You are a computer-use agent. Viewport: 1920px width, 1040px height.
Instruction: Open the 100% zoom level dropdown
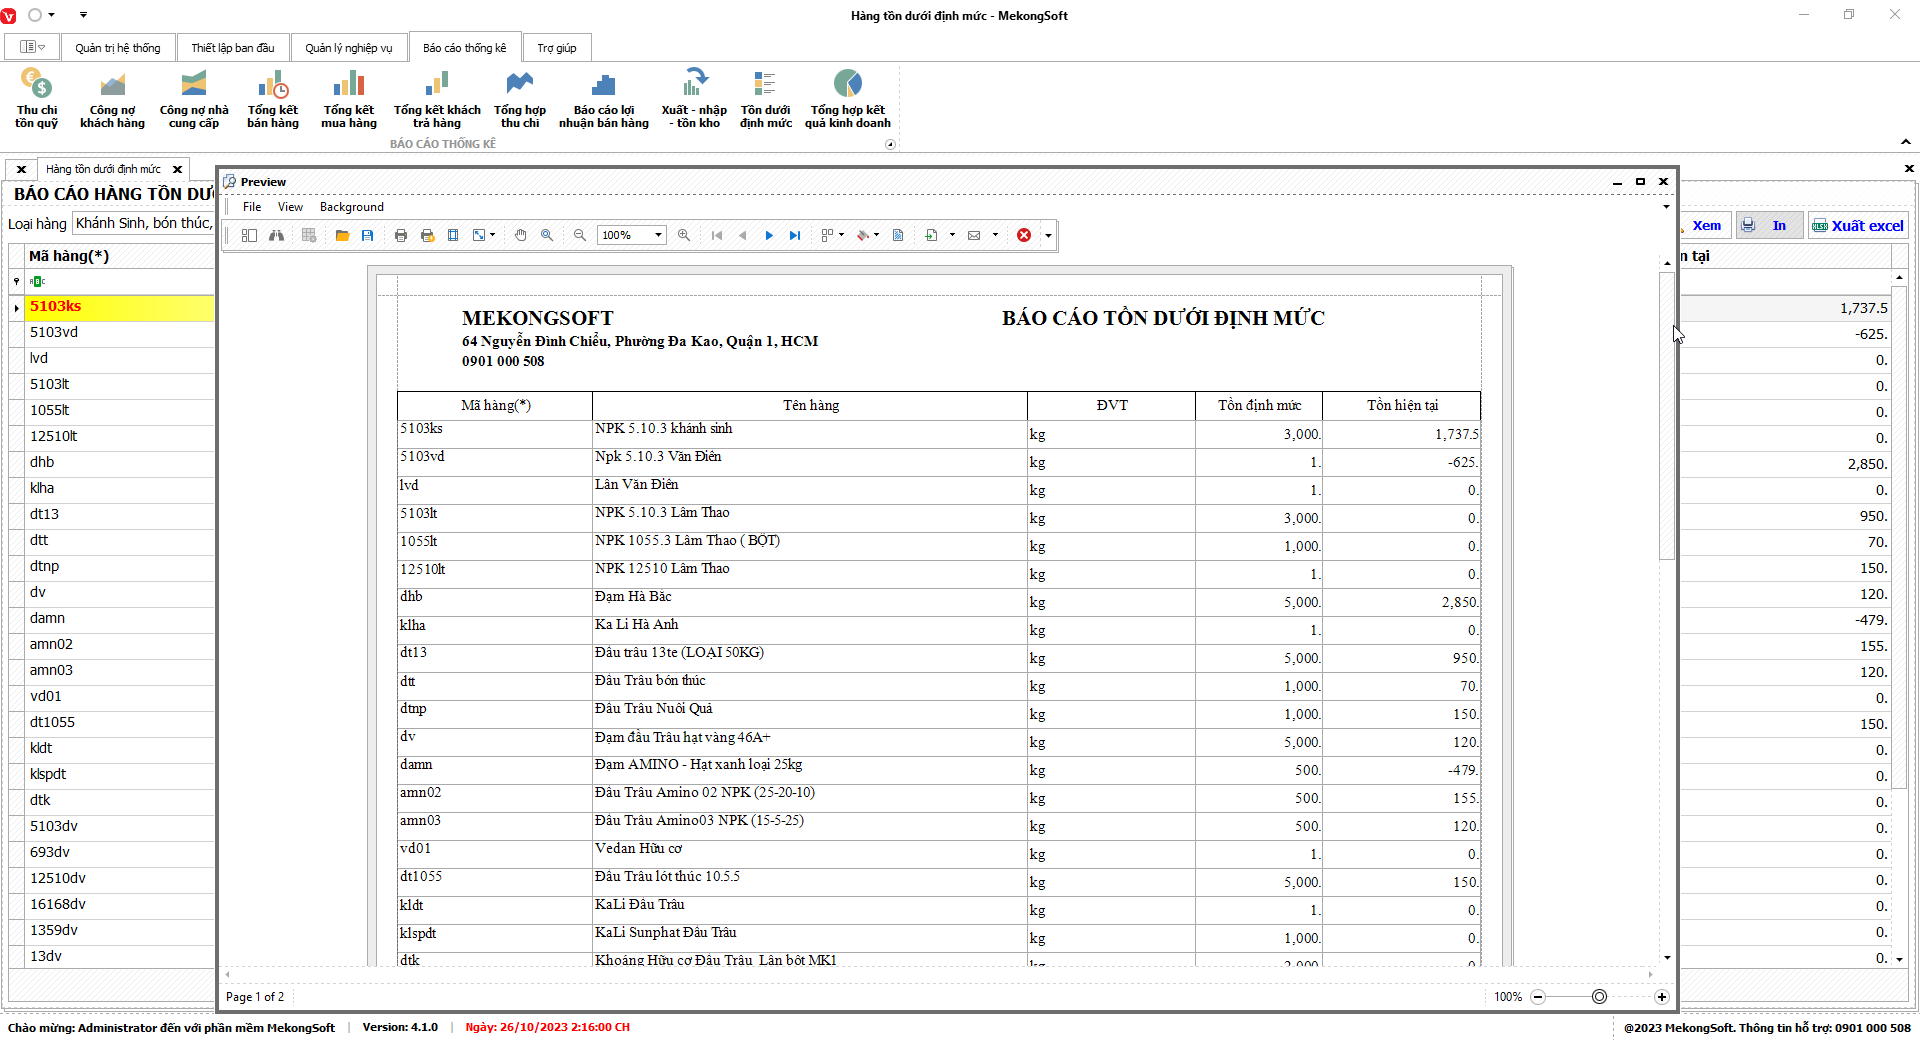pyautogui.click(x=658, y=235)
